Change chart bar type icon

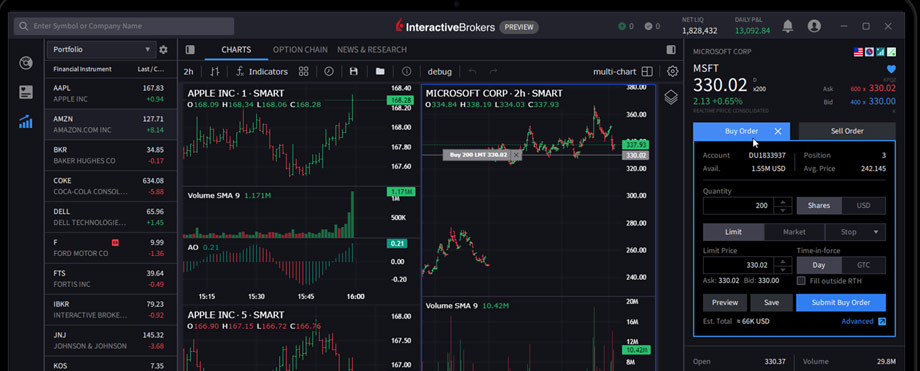point(215,72)
